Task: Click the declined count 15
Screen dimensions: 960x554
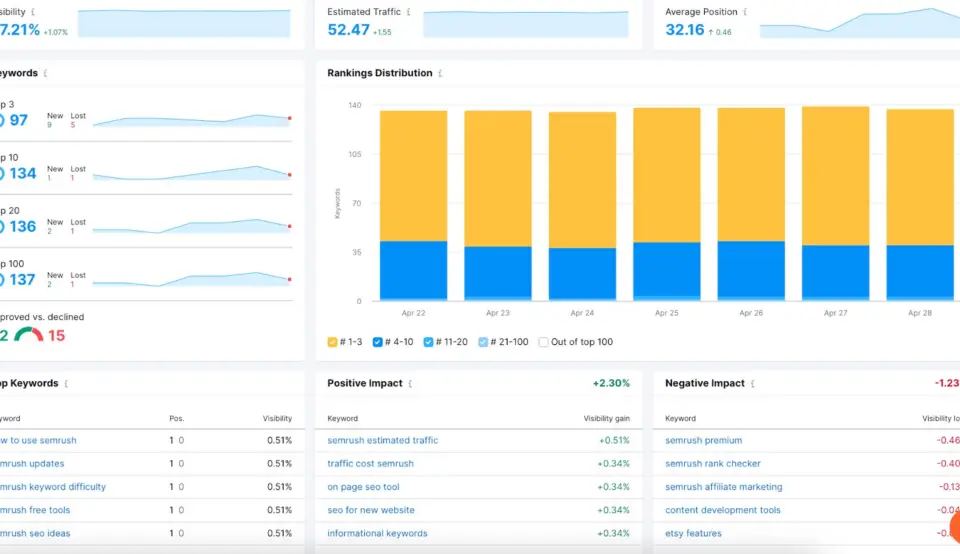Action: (56, 335)
